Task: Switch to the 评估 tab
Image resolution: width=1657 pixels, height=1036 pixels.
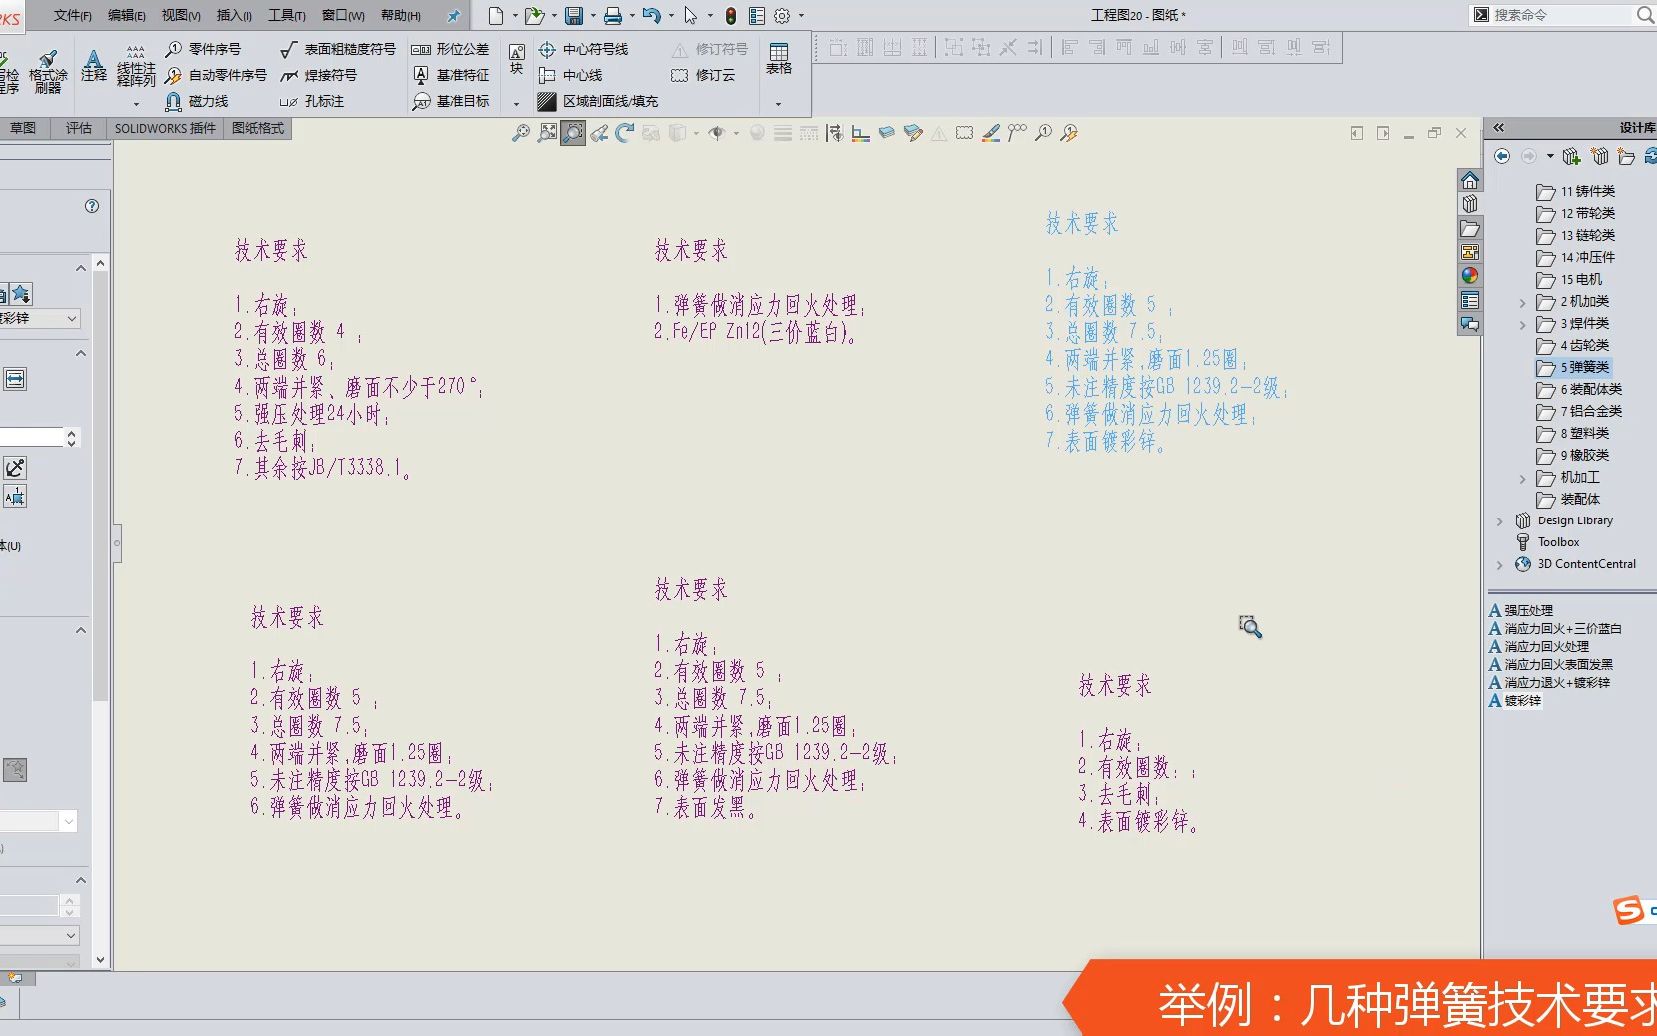Action: [78, 128]
